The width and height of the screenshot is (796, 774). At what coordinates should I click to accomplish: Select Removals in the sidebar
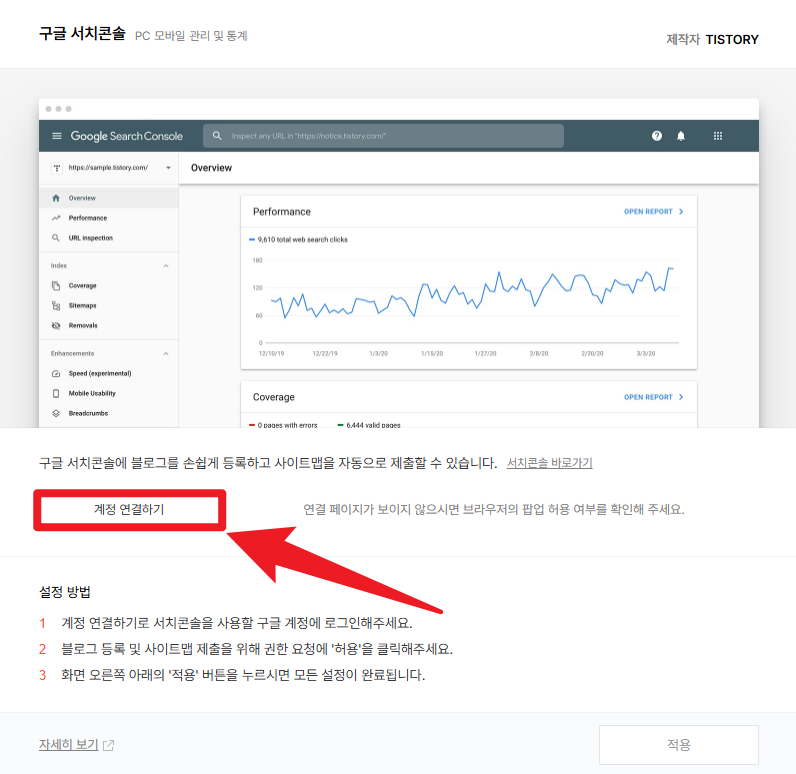point(109,325)
